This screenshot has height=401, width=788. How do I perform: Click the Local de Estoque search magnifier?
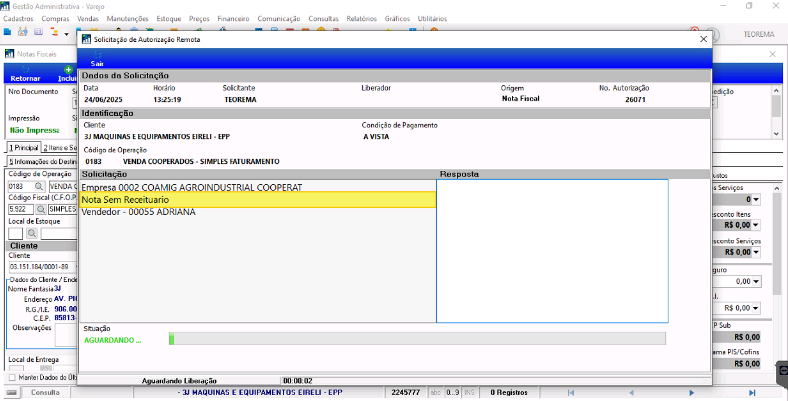click(x=32, y=233)
